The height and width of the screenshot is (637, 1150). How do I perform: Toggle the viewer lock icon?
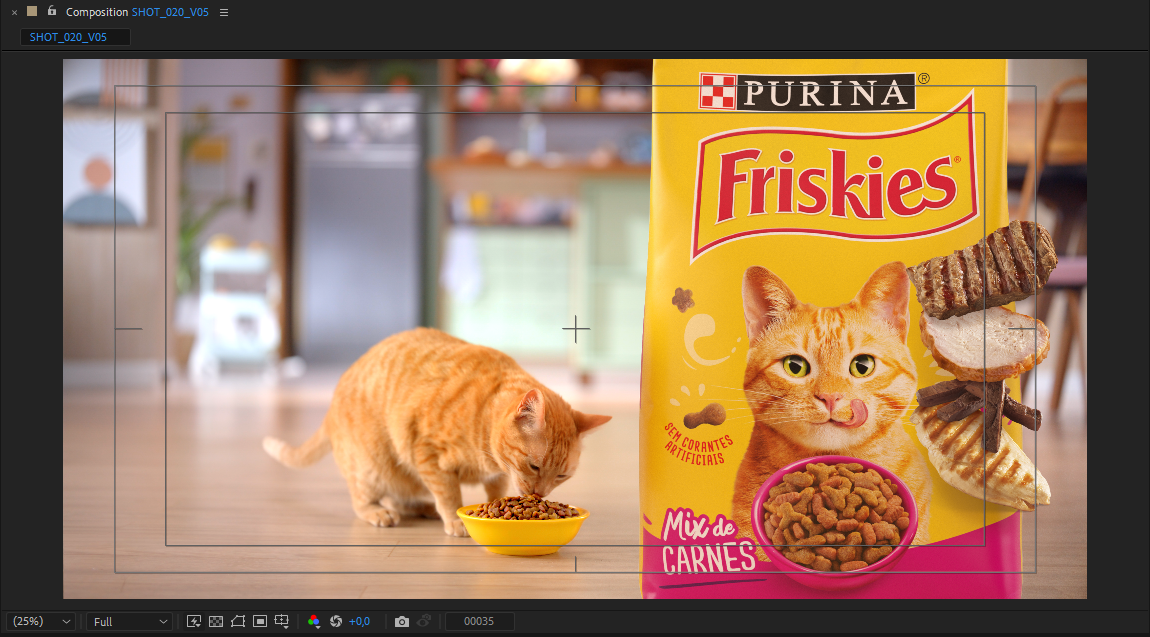(51, 11)
